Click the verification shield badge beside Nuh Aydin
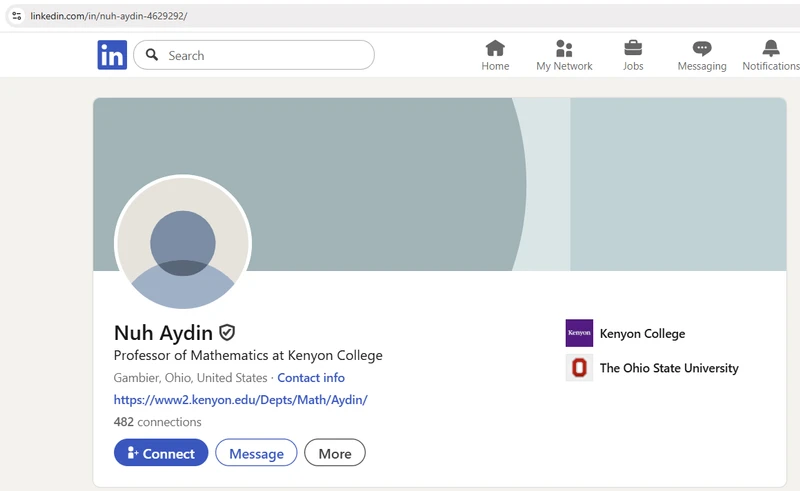 tap(227, 333)
